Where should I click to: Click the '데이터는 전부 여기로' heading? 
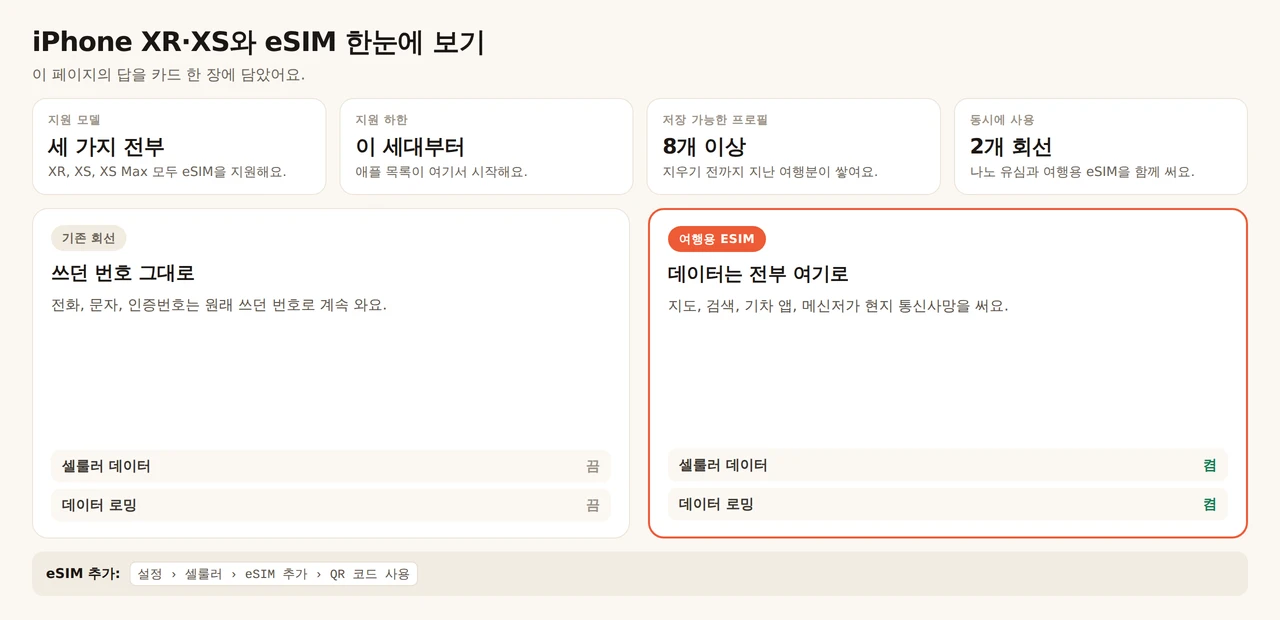tap(758, 274)
